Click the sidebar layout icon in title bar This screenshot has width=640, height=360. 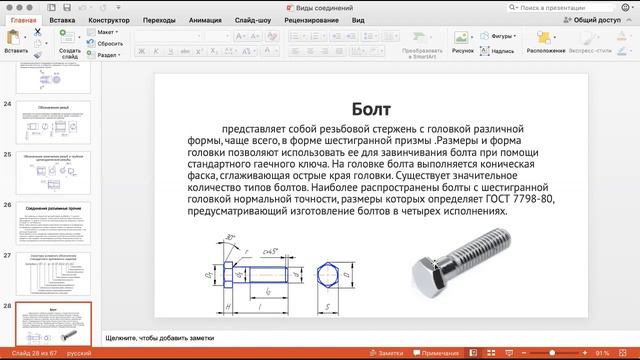pyautogui.click(x=51, y=7)
